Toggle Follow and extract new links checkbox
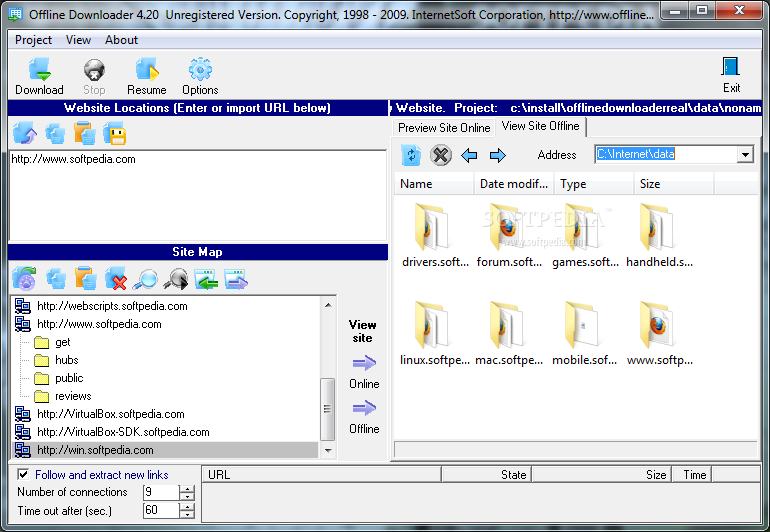770x532 pixels. pyautogui.click(x=23, y=475)
